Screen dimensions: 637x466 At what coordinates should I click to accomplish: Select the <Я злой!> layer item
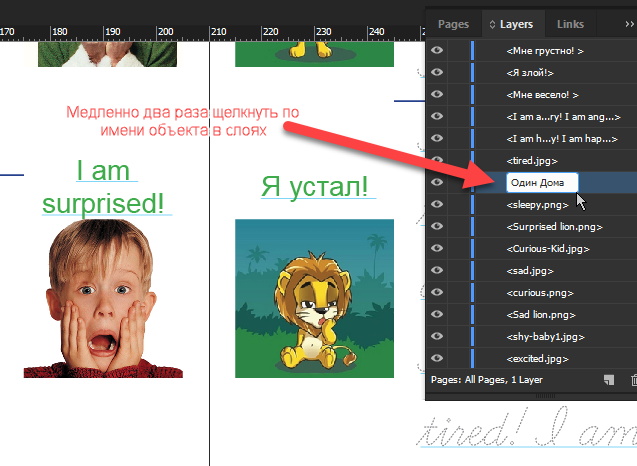point(530,73)
